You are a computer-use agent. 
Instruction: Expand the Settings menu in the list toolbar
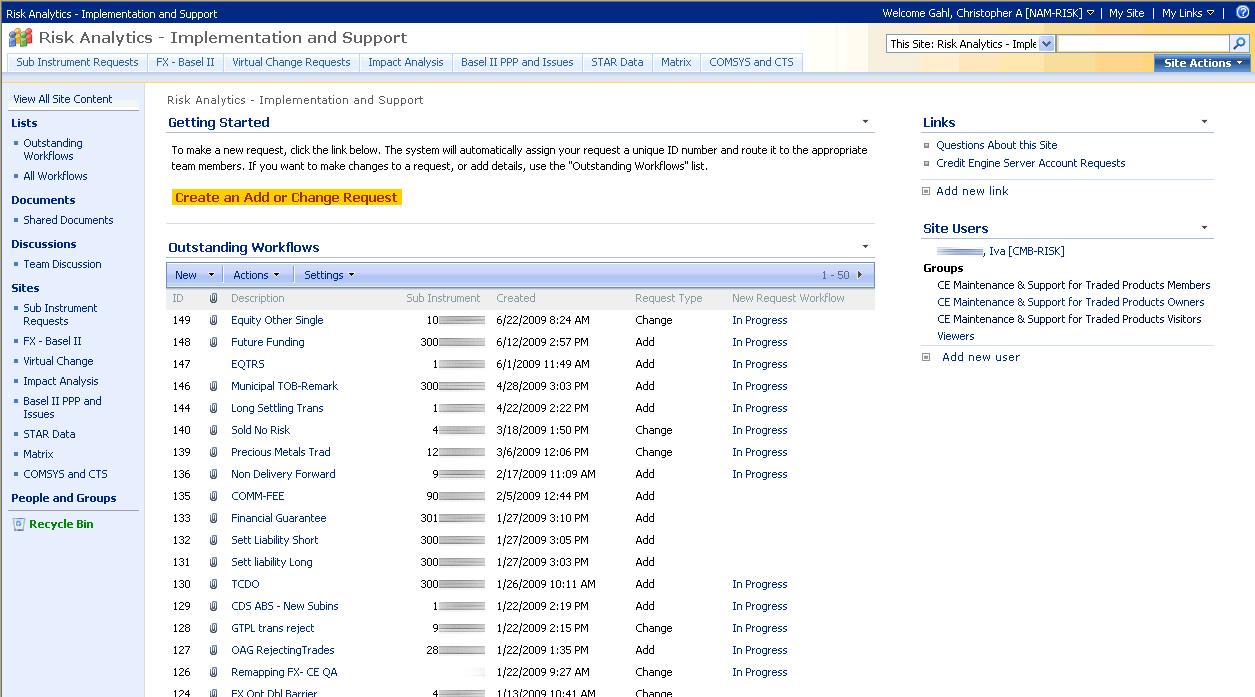pyautogui.click(x=329, y=275)
